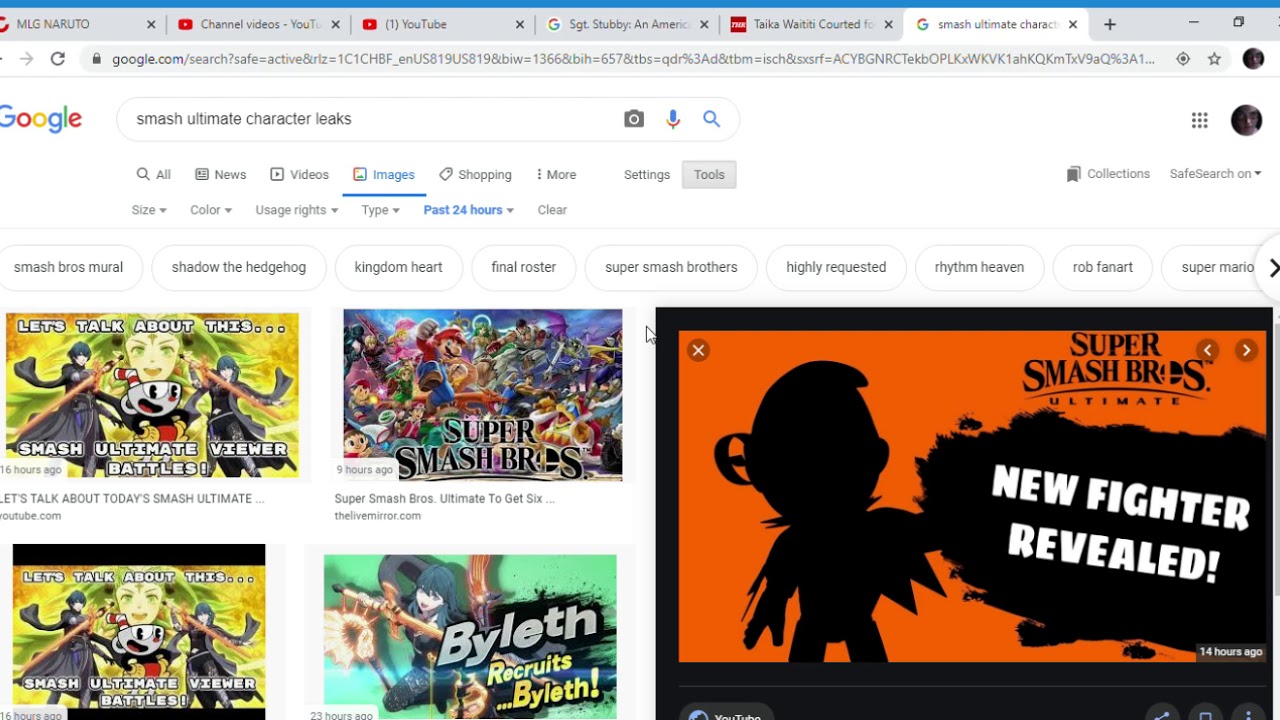The height and width of the screenshot is (720, 1280).
Task: Click the Google logo
Action: pos(41,119)
